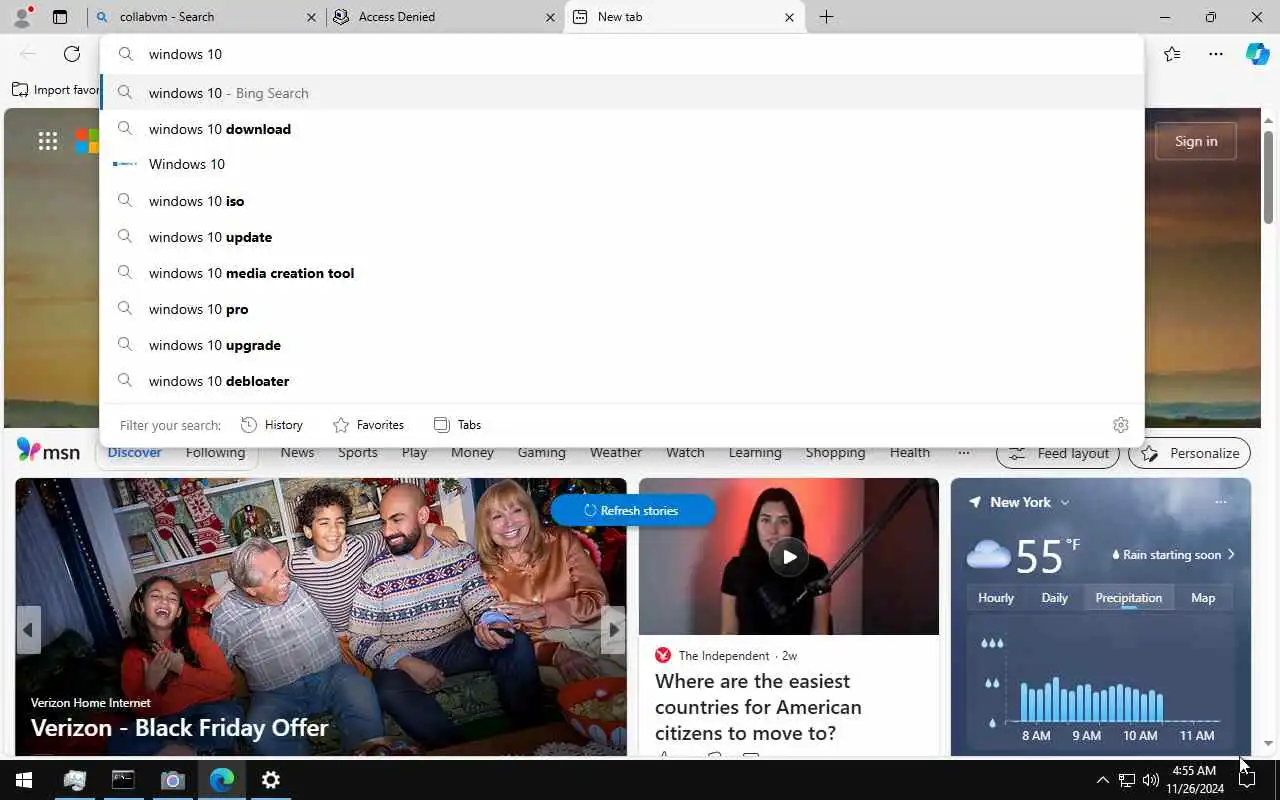Show hidden system tray icons
1280x800 pixels.
pyautogui.click(x=1102, y=780)
